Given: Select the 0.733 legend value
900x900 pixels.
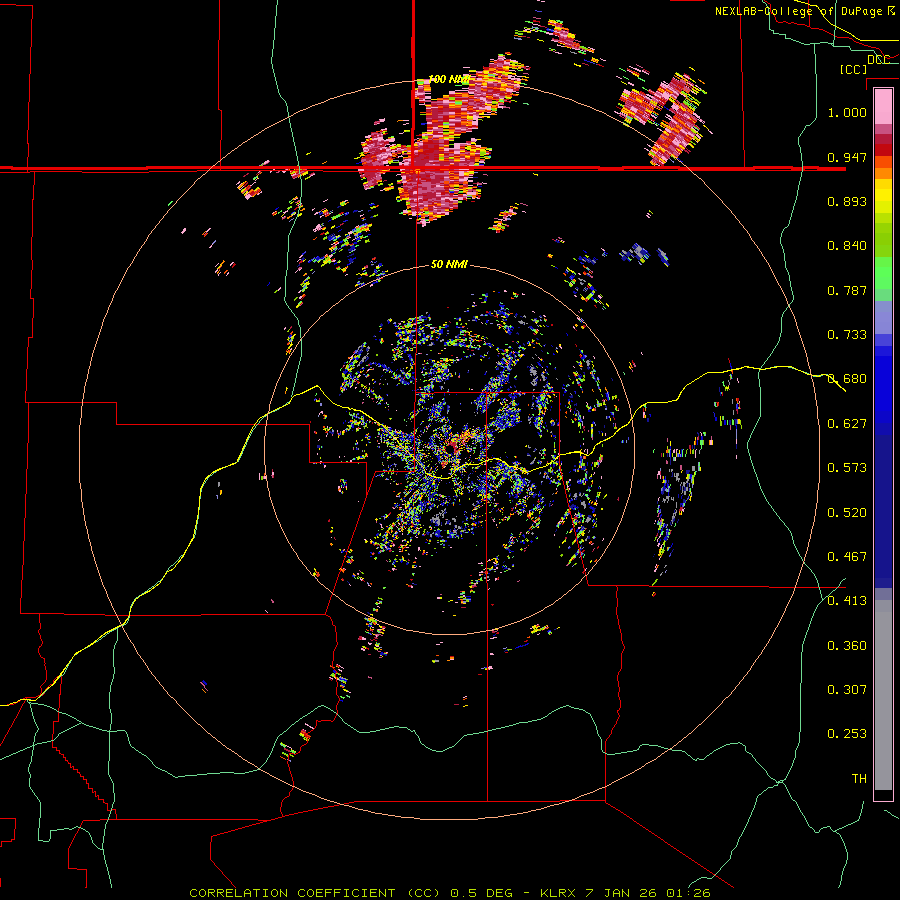Looking at the screenshot, I should [x=847, y=335].
